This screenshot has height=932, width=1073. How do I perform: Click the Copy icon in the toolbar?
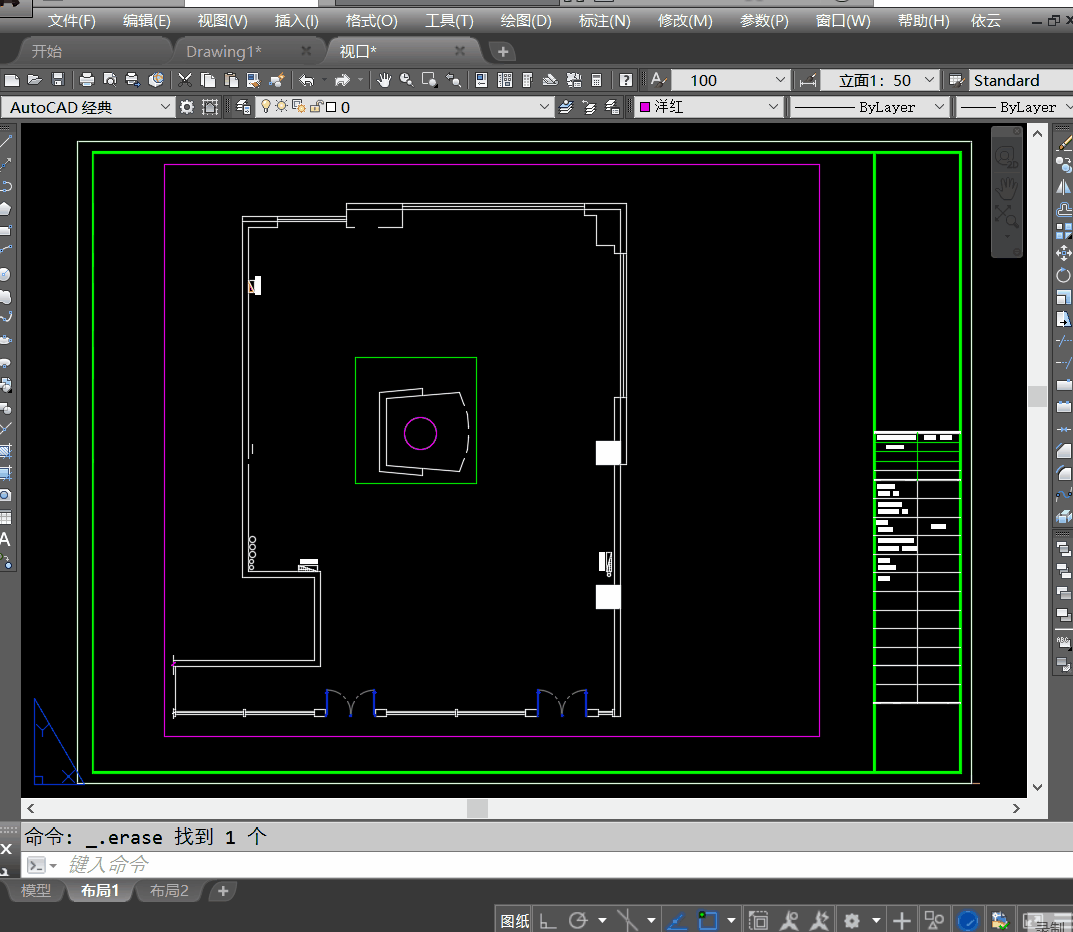click(208, 80)
